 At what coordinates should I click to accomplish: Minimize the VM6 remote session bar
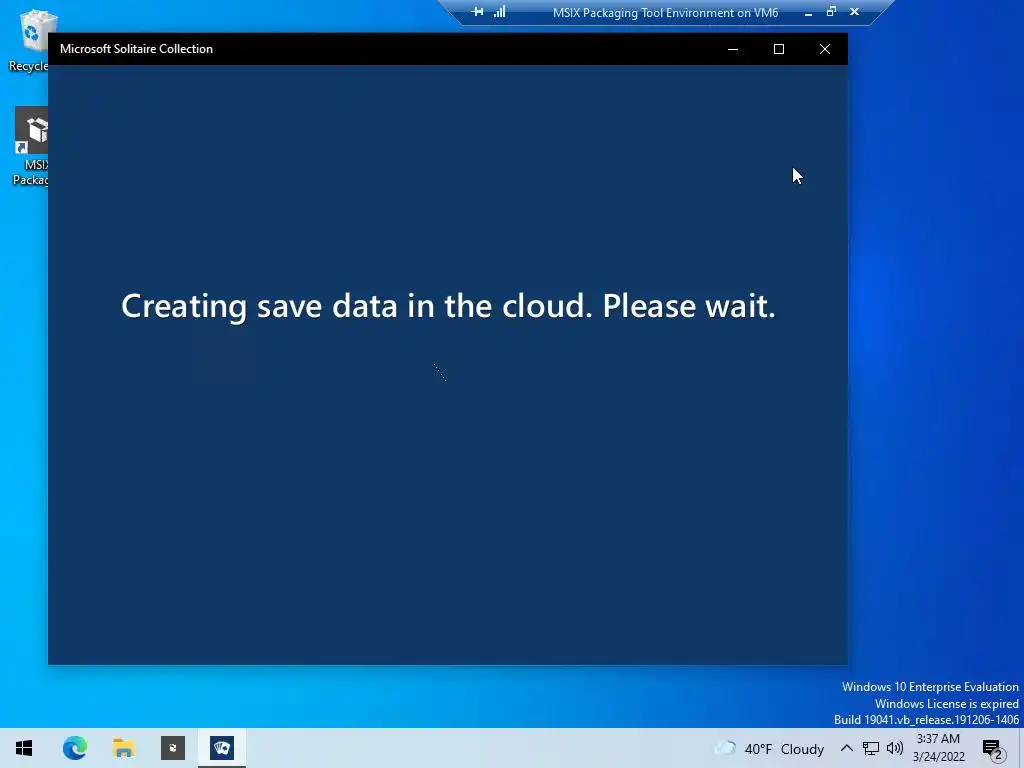coord(808,12)
